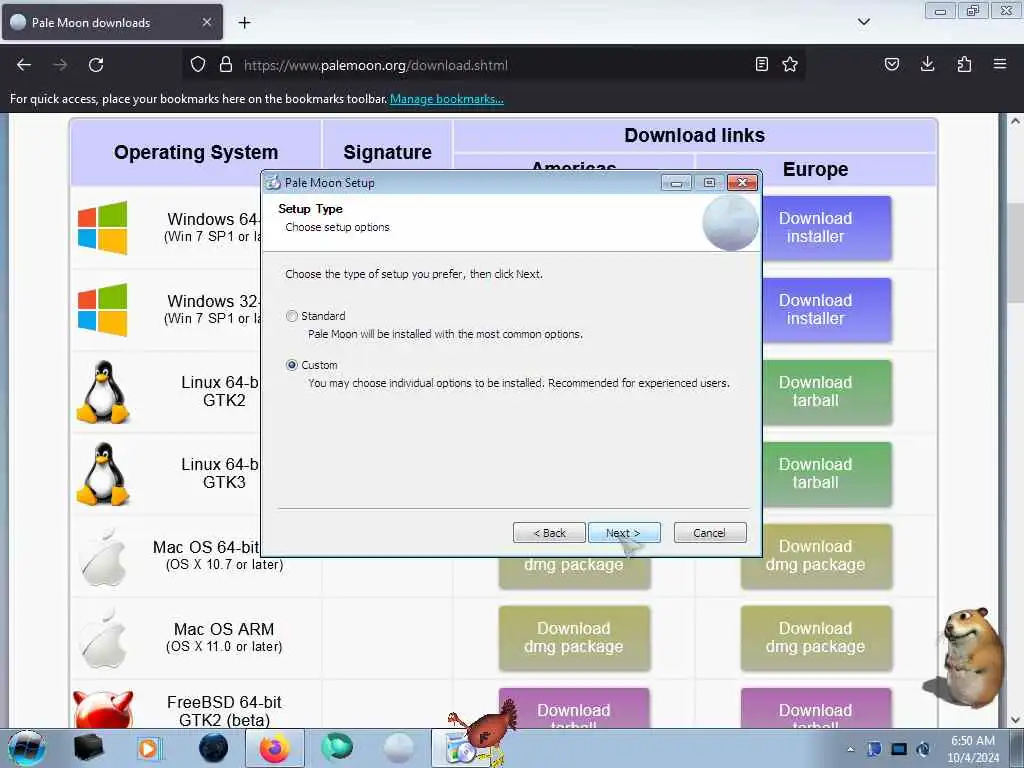The width and height of the screenshot is (1024, 768).
Task: Click the Windows 32 logo icon
Action: [x=103, y=310]
